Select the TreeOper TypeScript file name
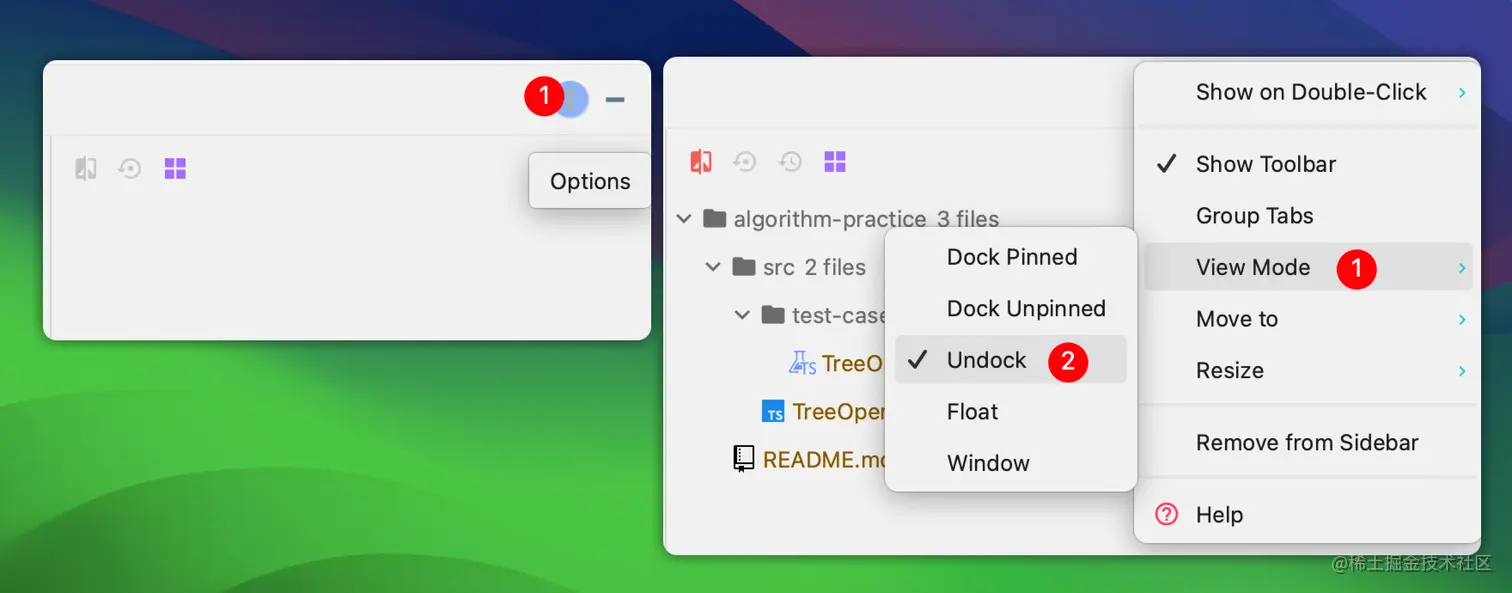The image size is (1512, 593). point(838,412)
